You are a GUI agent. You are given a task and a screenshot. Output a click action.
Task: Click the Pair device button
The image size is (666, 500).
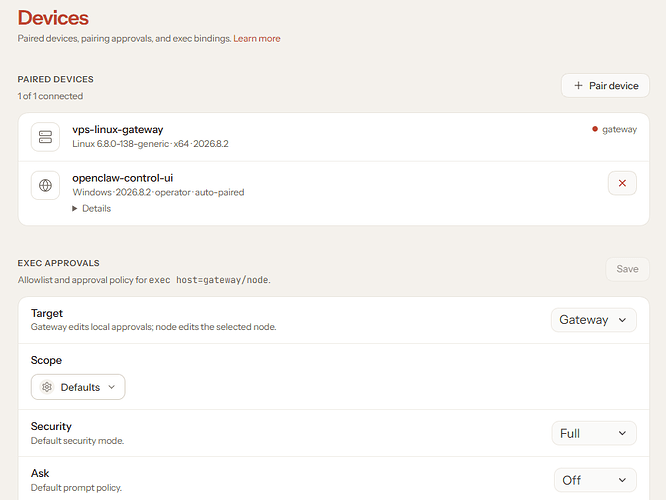click(605, 85)
